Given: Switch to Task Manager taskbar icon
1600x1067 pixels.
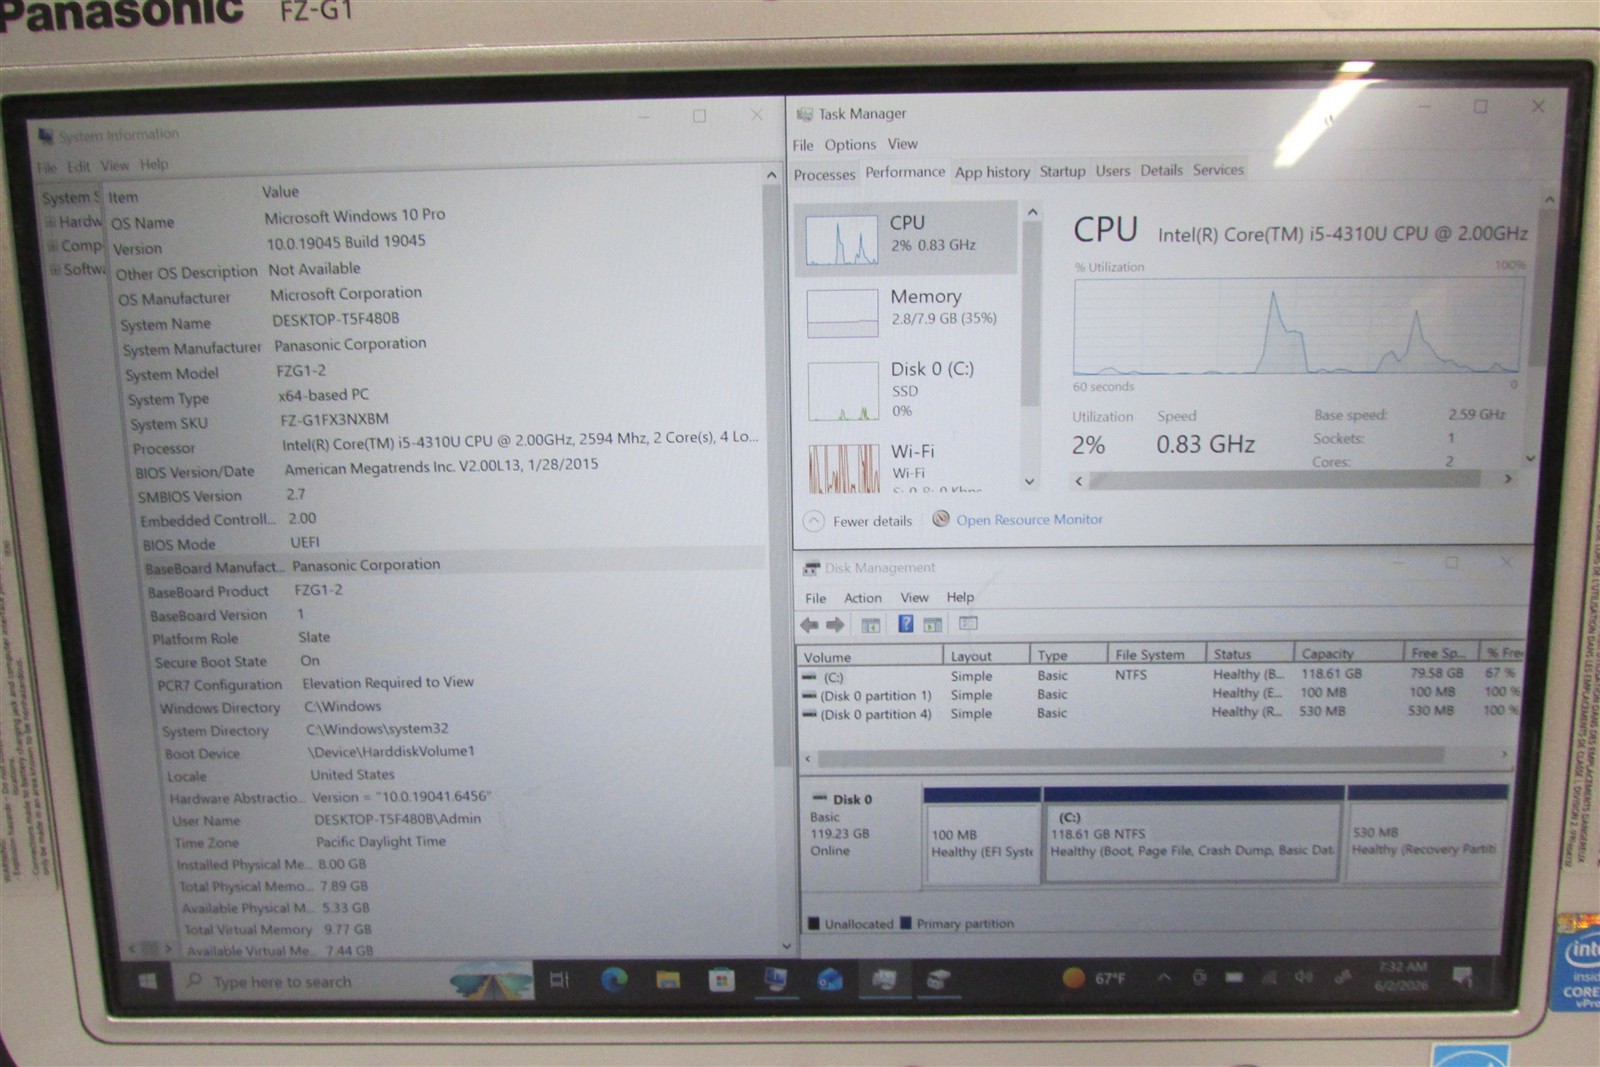Looking at the screenshot, I should 884,979.
